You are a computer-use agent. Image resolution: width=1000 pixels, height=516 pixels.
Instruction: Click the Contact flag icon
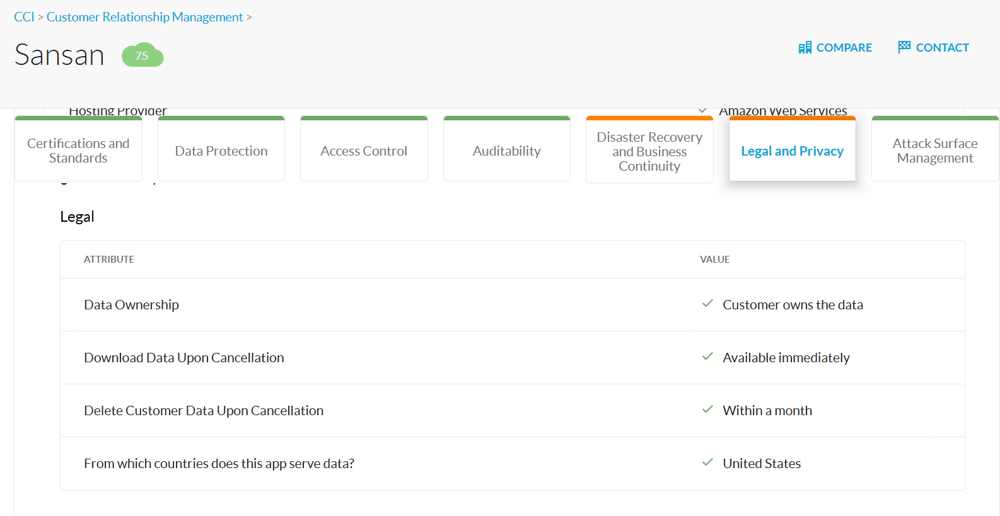(x=904, y=47)
